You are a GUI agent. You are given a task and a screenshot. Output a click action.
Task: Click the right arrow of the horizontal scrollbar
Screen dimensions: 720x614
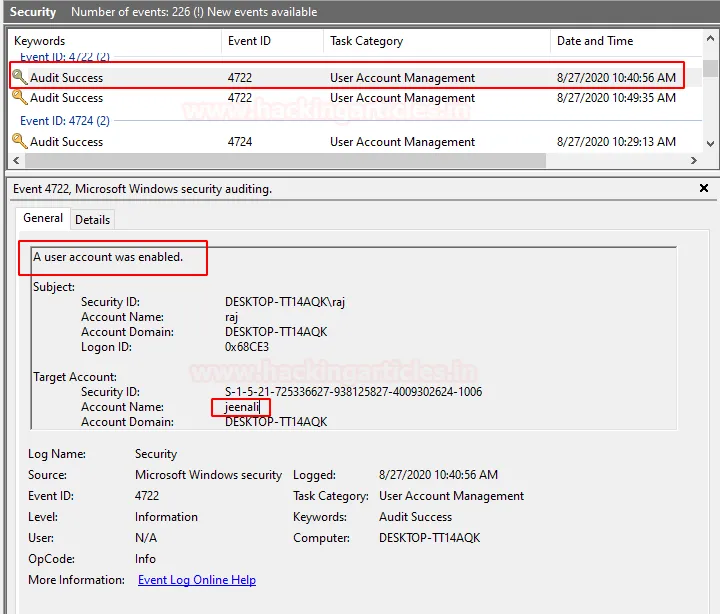(x=693, y=161)
